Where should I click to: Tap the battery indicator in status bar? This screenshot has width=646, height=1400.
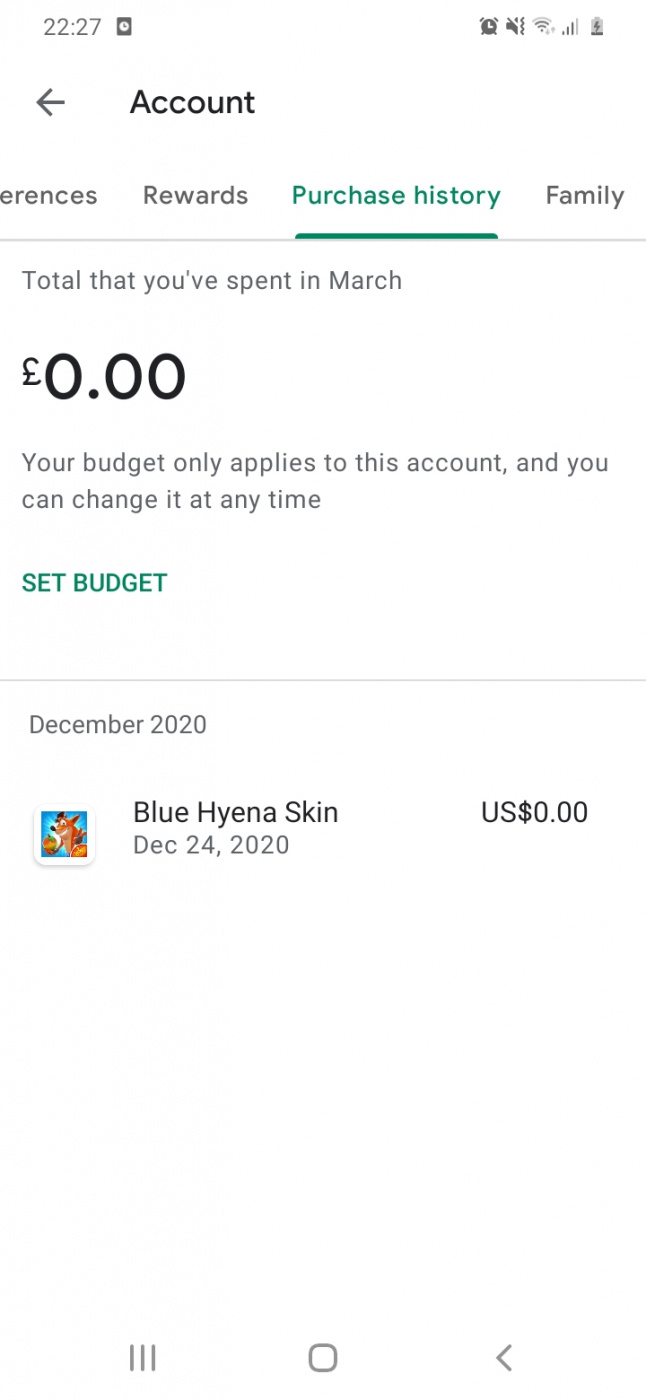click(597, 26)
